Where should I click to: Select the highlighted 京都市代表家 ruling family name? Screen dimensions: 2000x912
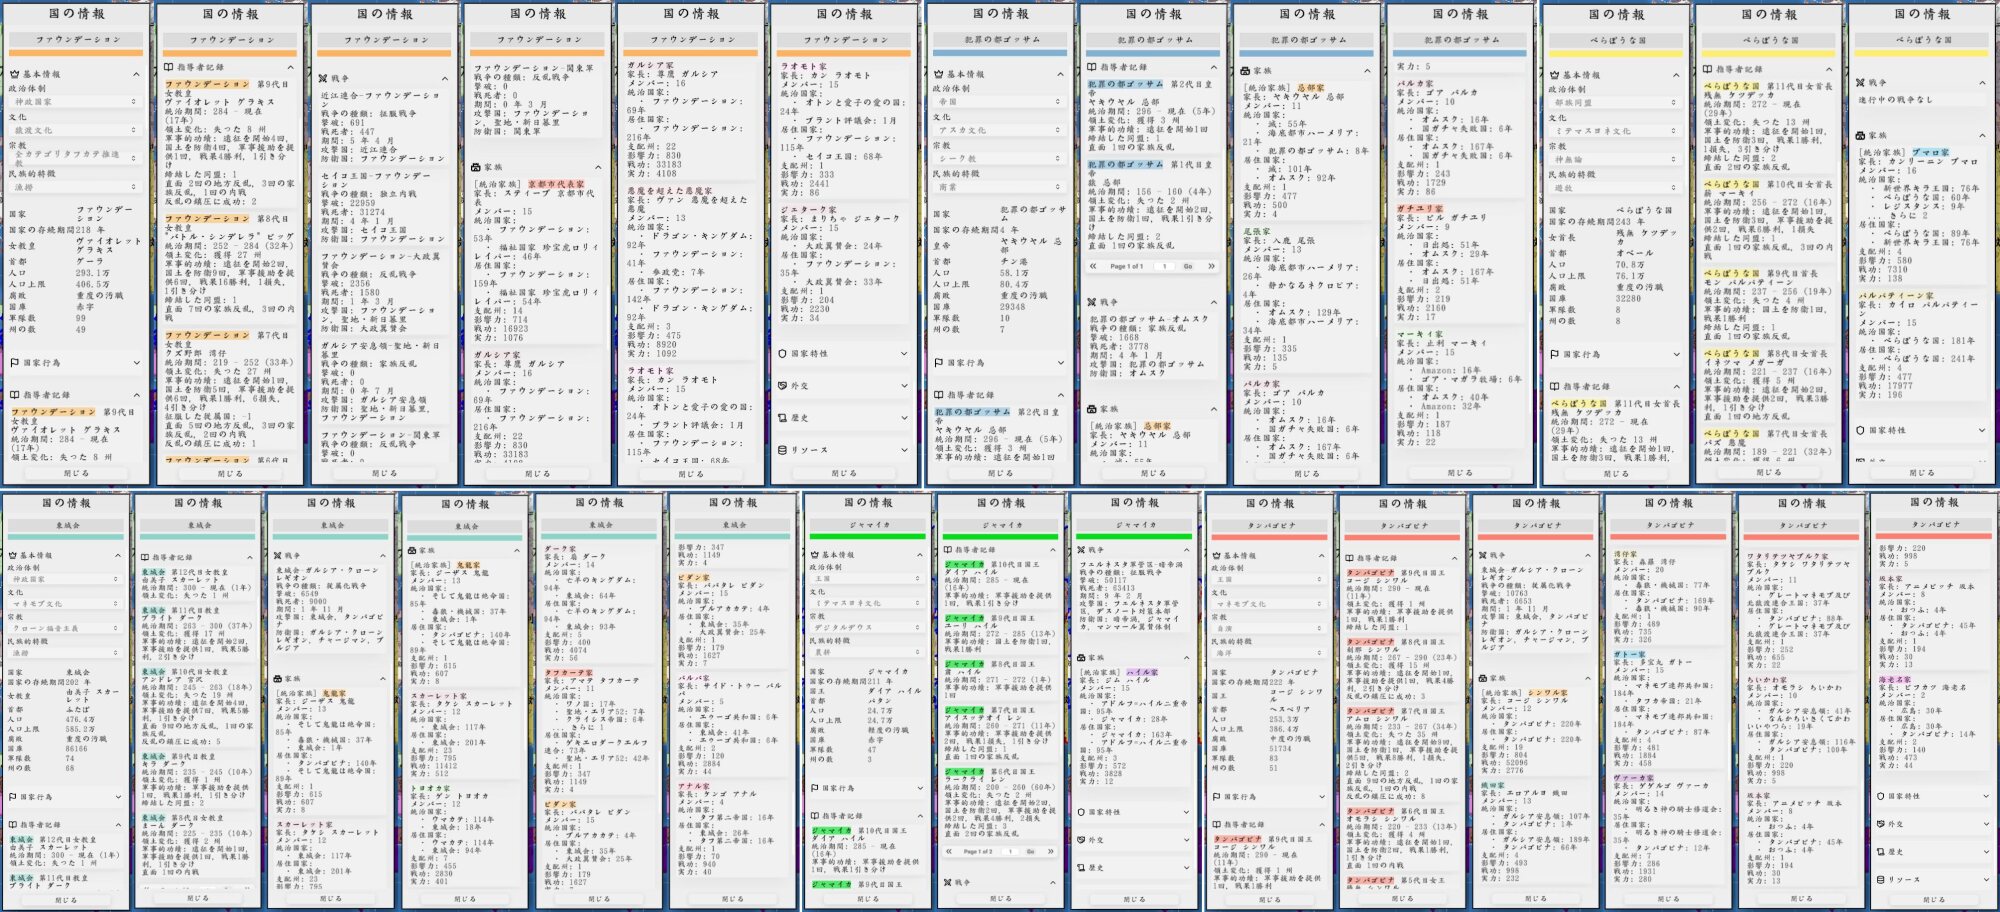pos(556,184)
